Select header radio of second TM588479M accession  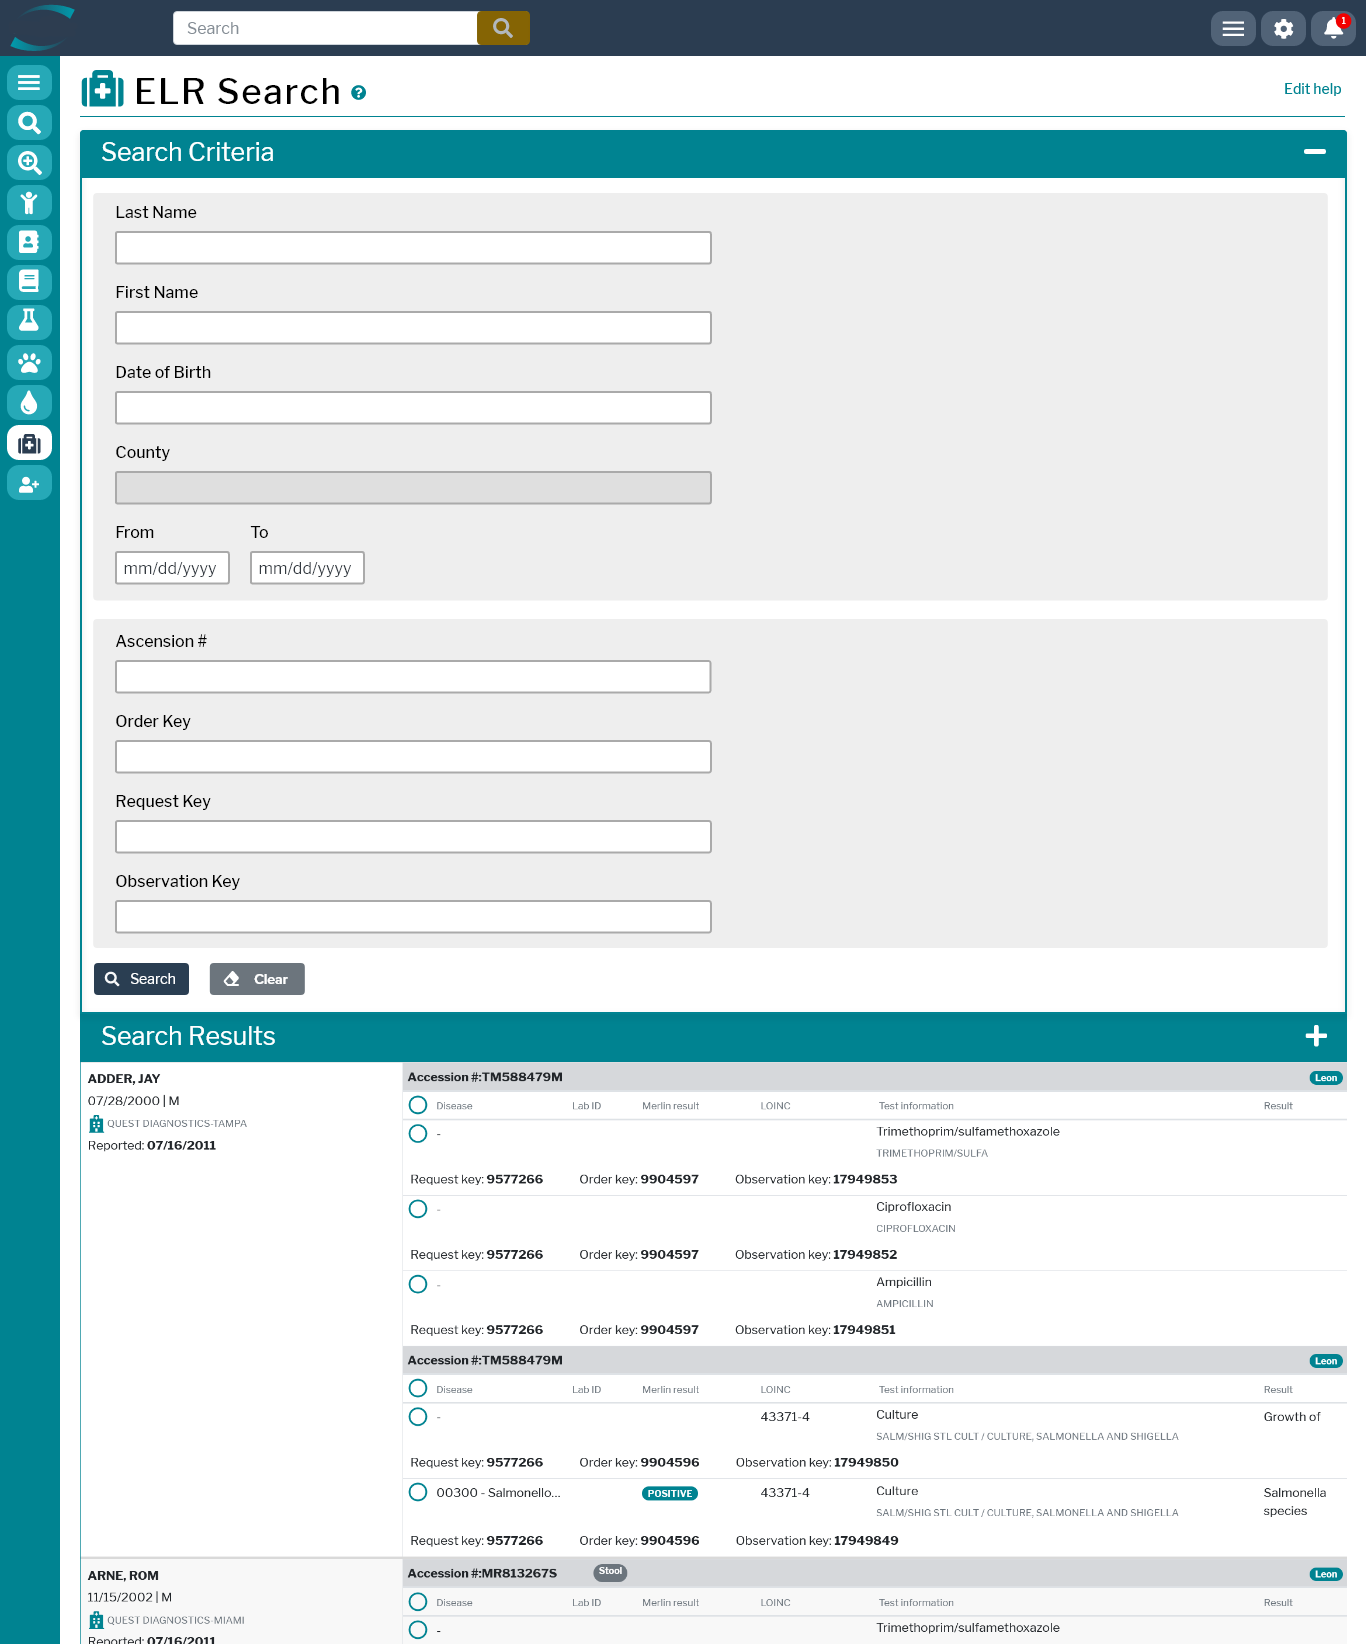coord(418,1388)
